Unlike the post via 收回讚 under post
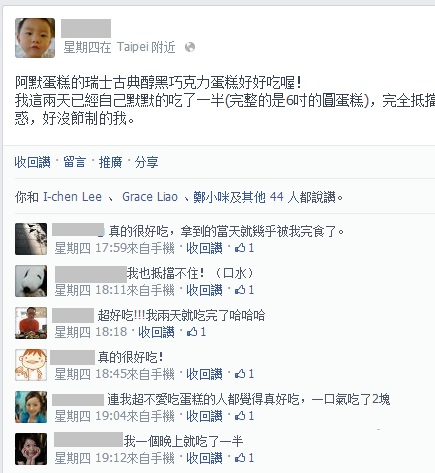The image size is (435, 473). [x=32, y=162]
